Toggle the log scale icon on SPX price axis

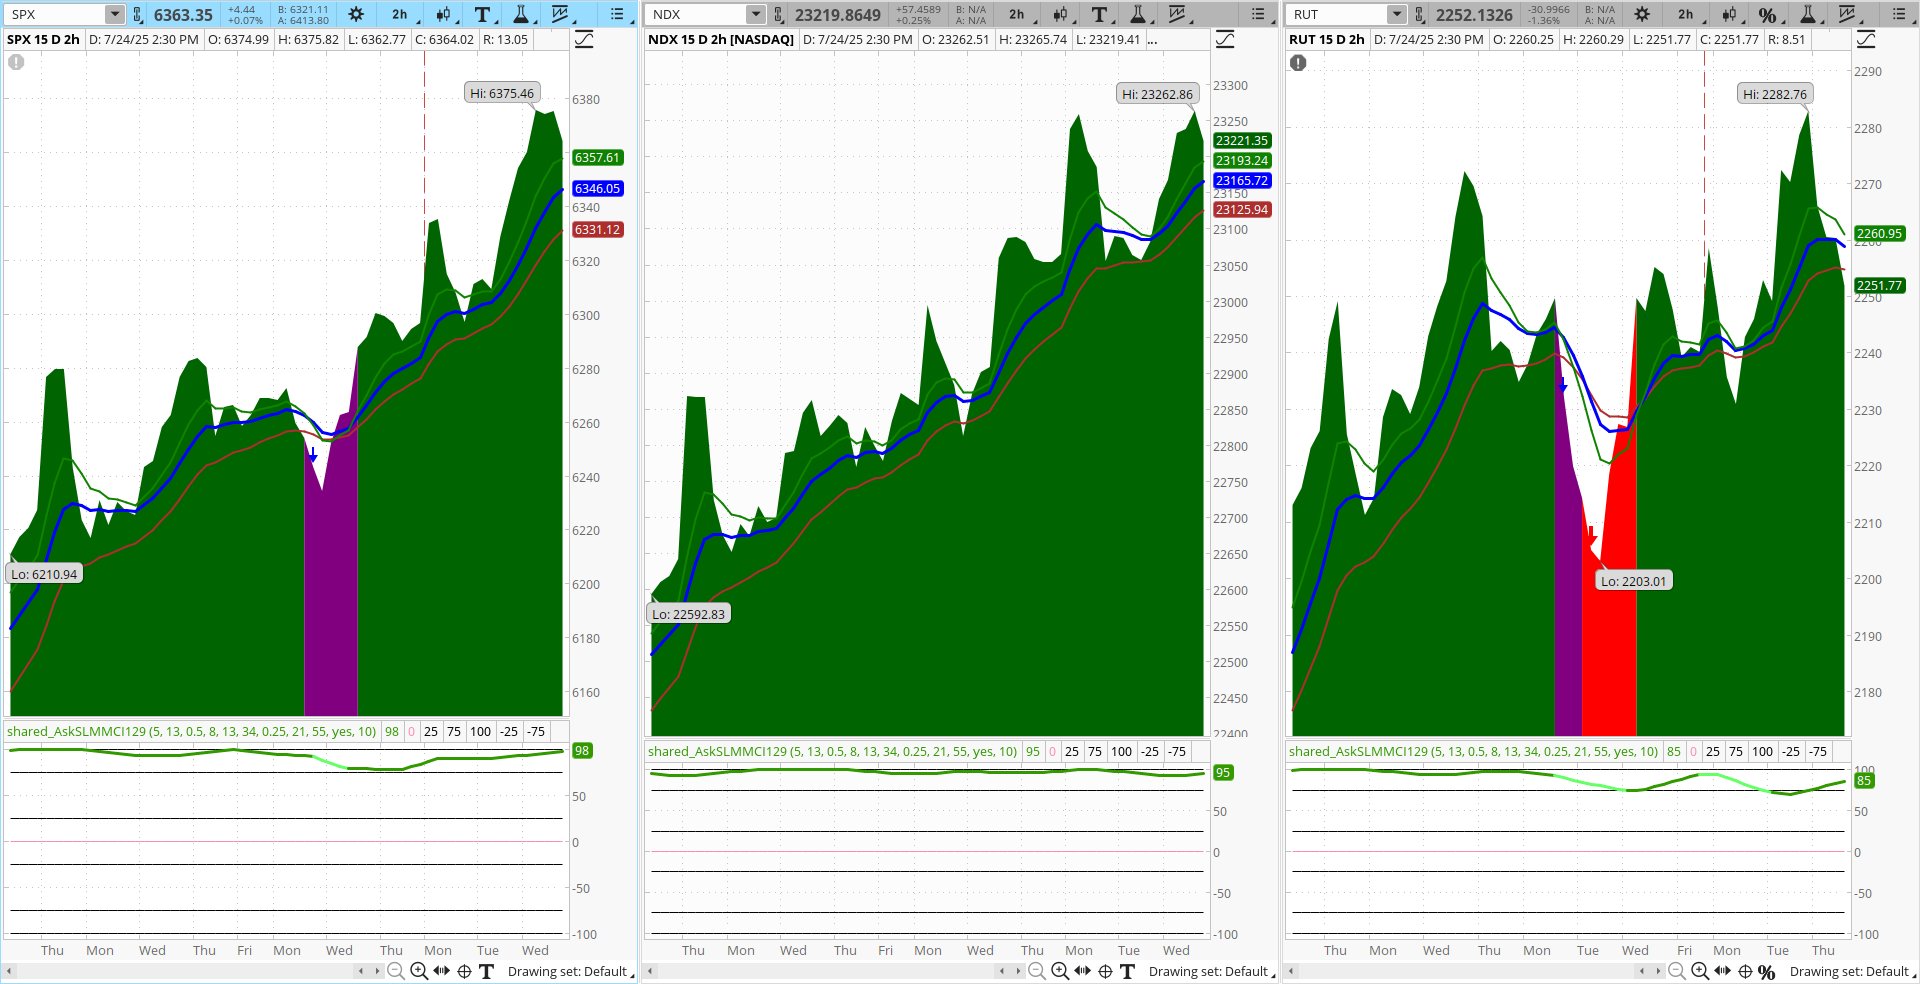click(584, 40)
